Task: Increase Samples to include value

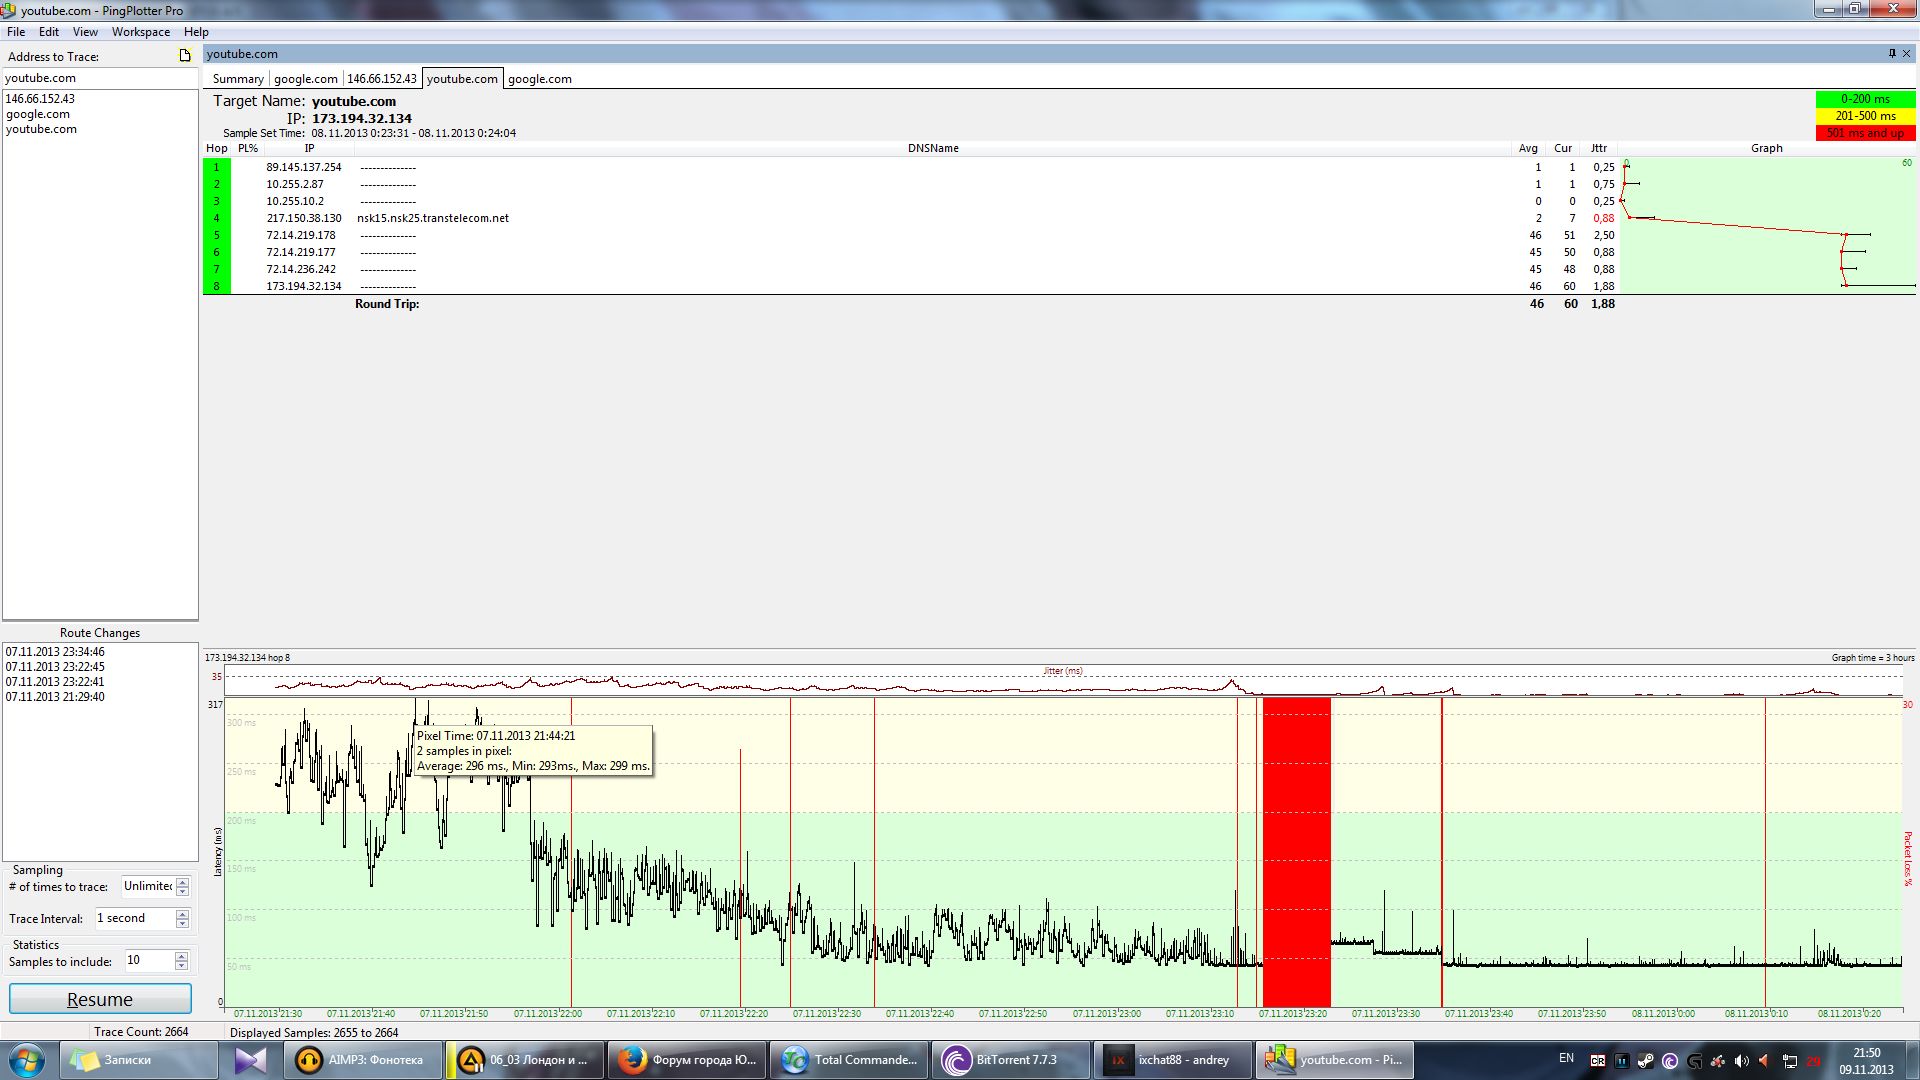Action: pos(181,957)
